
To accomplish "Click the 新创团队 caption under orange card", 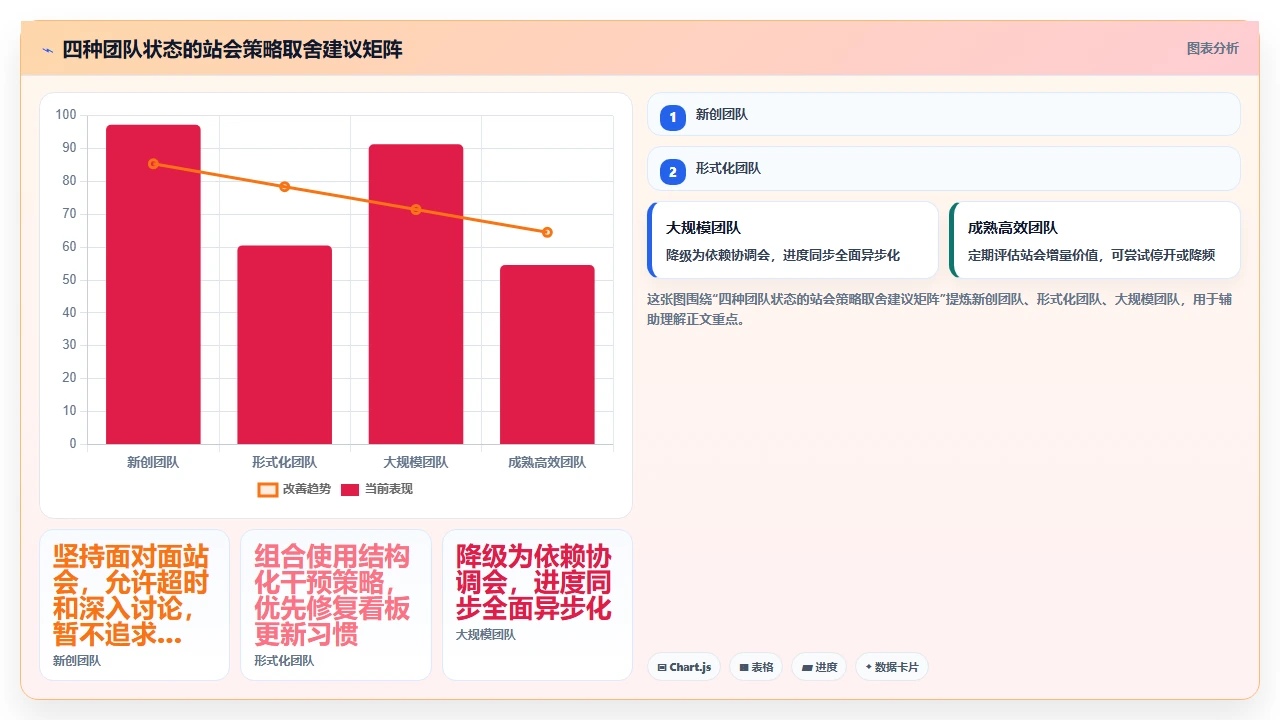I will coord(76,661).
